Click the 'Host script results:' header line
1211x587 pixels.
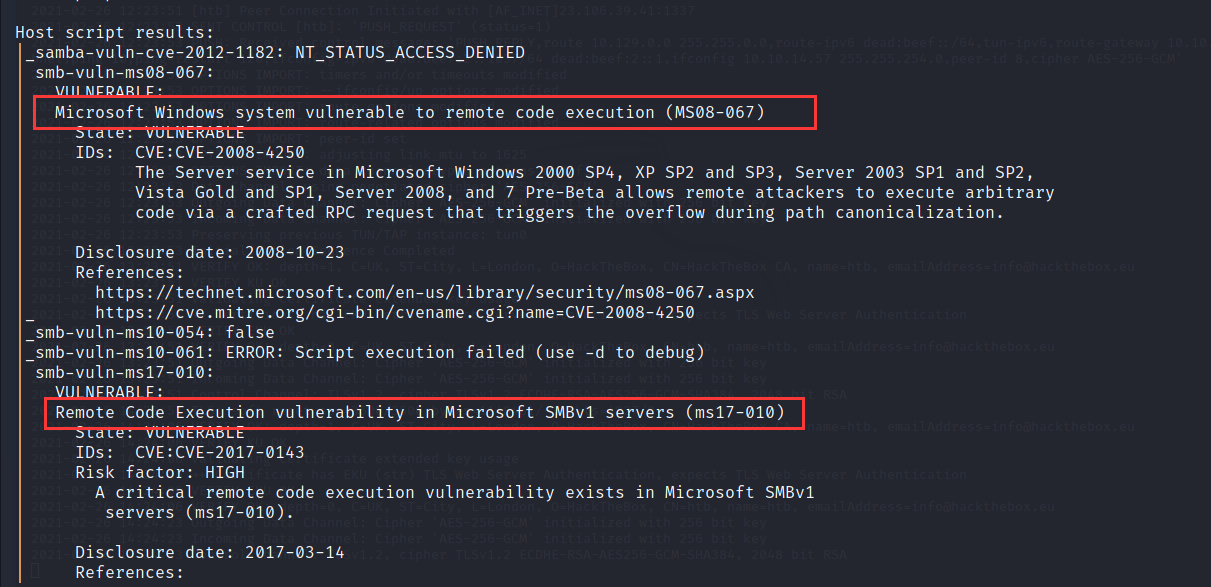tap(114, 32)
